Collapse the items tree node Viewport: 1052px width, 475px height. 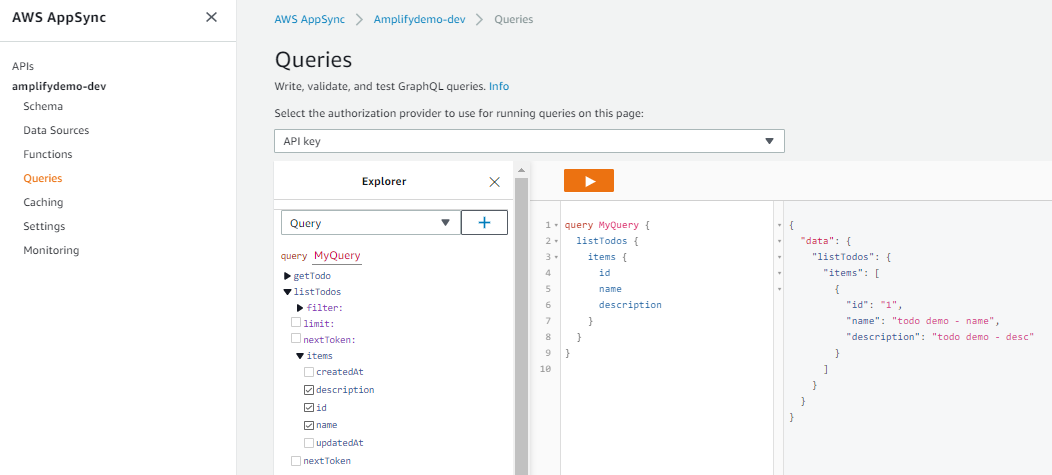pyautogui.click(x=301, y=356)
